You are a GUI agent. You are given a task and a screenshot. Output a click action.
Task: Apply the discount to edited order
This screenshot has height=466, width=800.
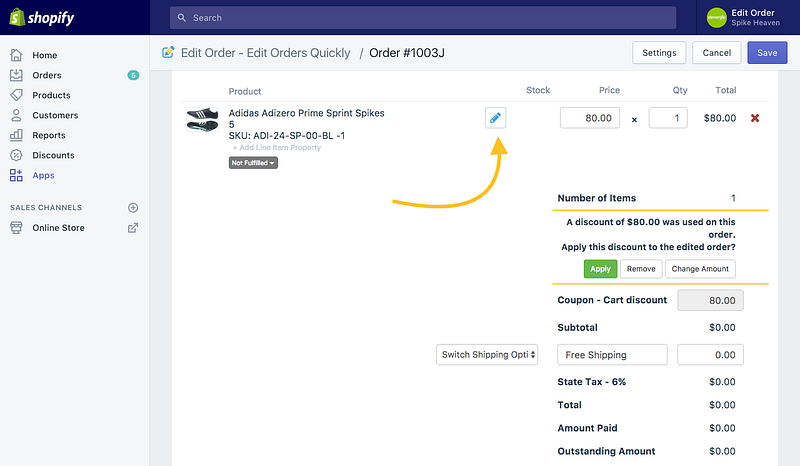click(x=600, y=269)
